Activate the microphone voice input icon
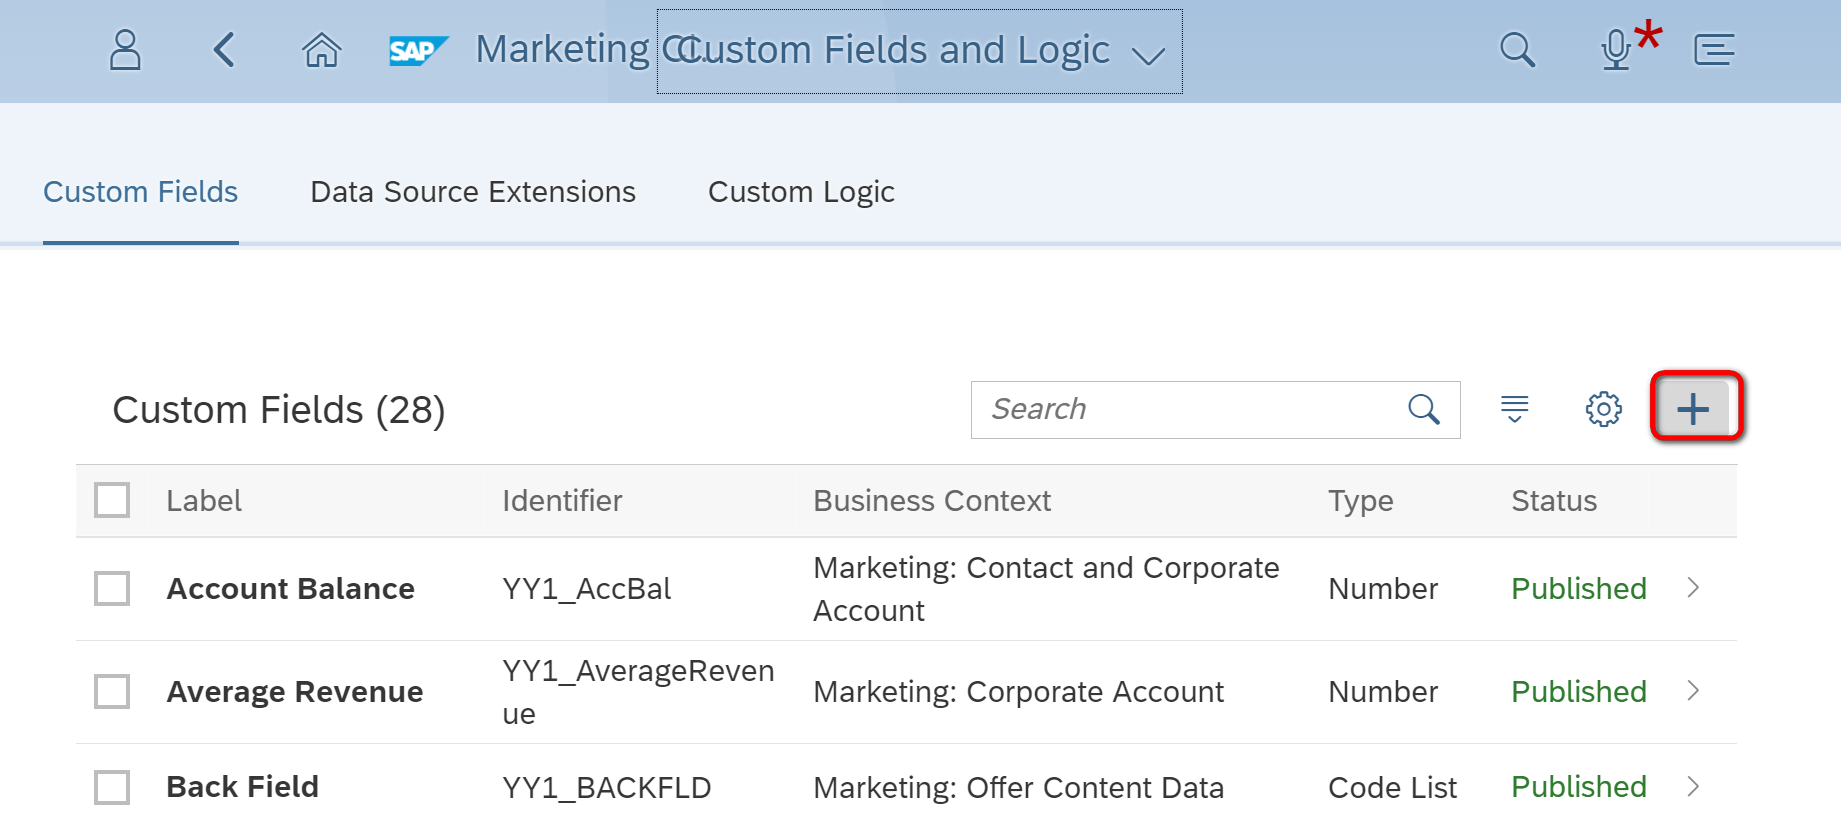 coord(1616,50)
